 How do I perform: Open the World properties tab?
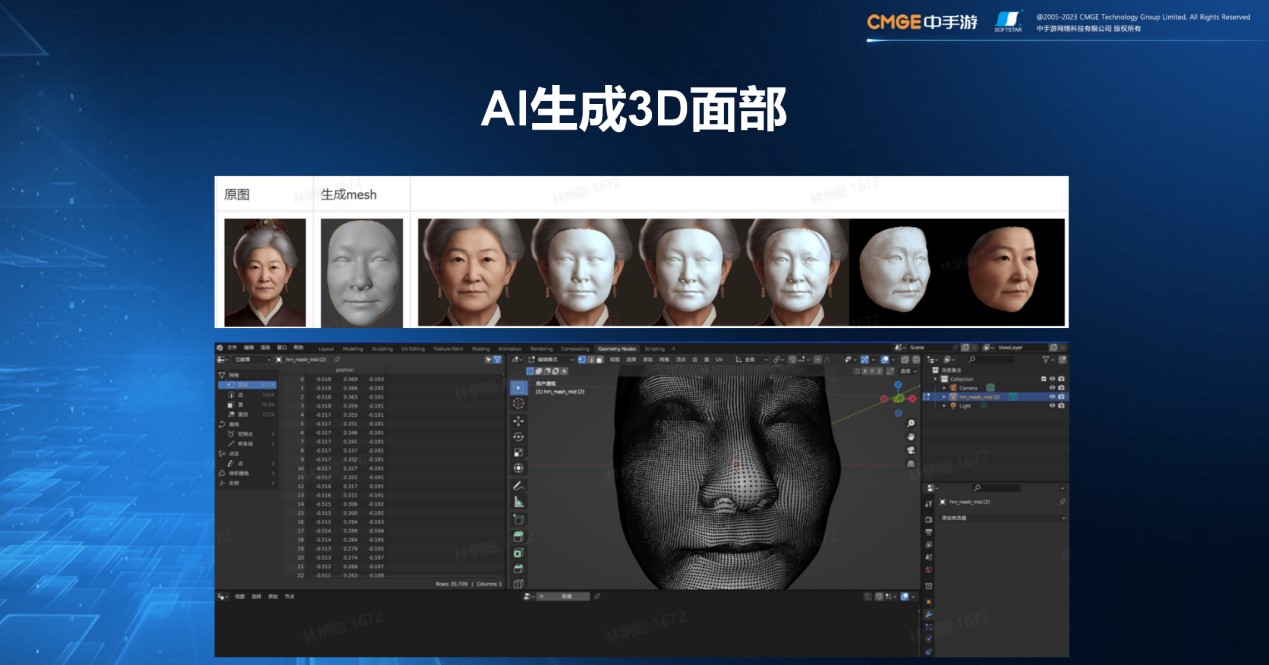click(928, 569)
